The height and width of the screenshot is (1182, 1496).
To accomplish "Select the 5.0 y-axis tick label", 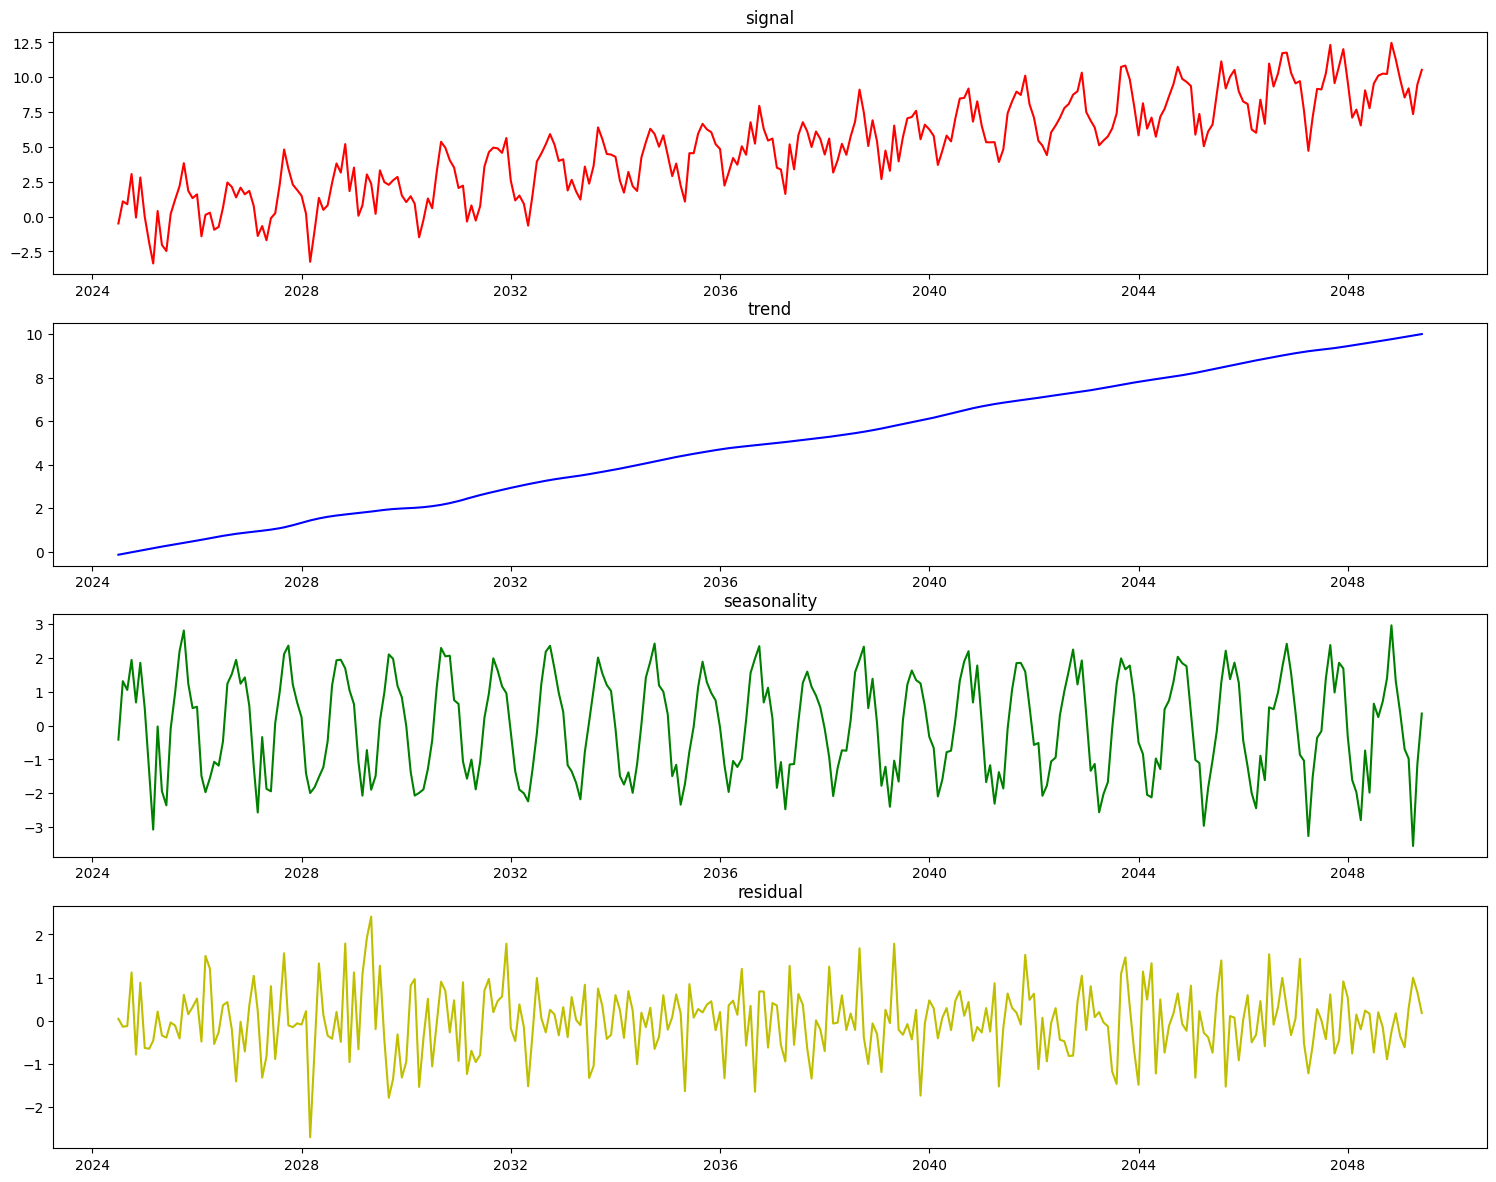I will pos(31,148).
